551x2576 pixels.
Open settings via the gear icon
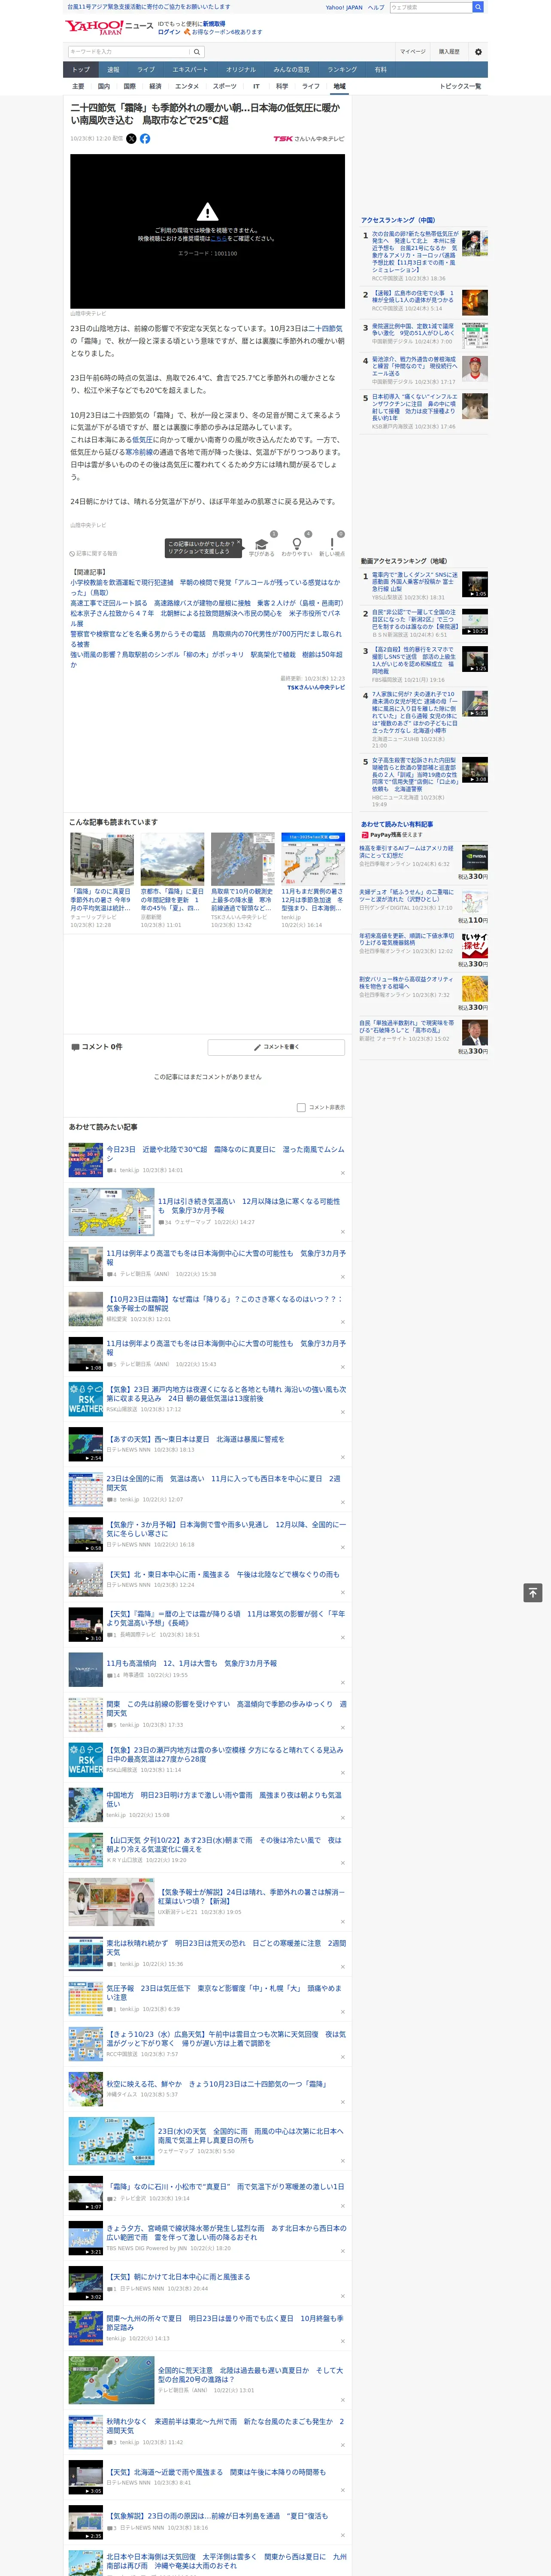point(478,51)
